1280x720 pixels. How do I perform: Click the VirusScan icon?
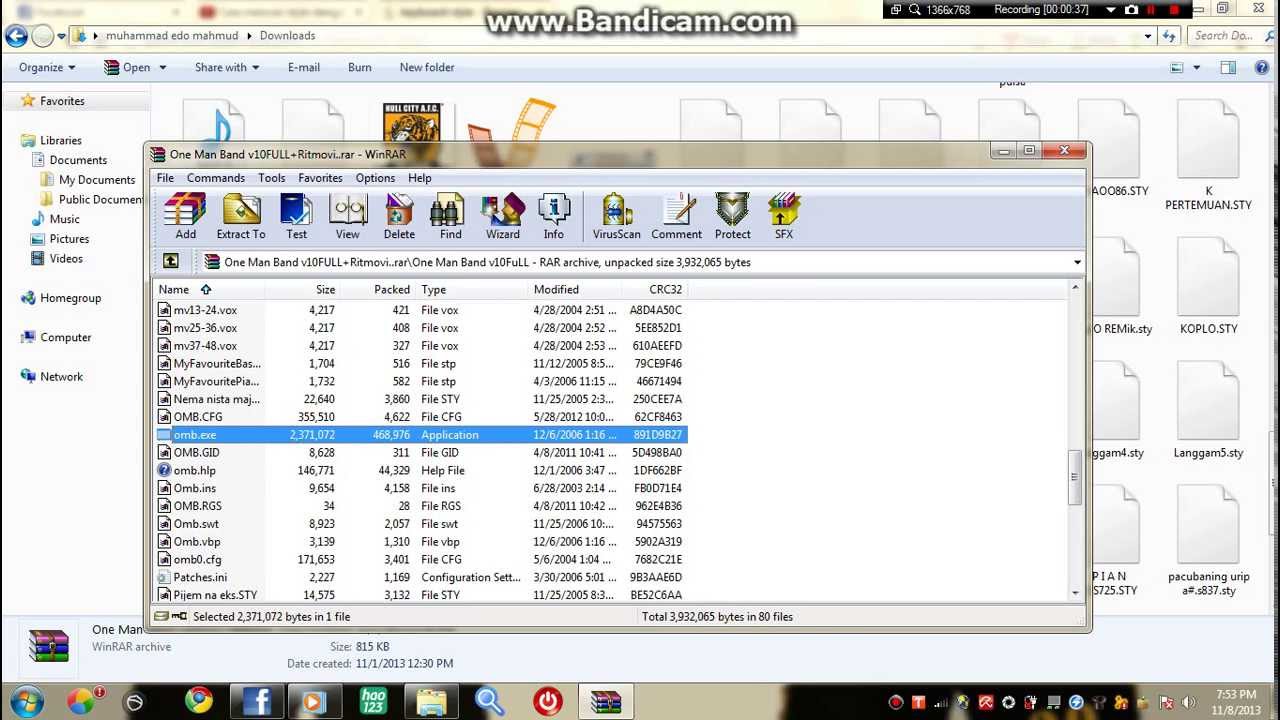[x=616, y=217]
